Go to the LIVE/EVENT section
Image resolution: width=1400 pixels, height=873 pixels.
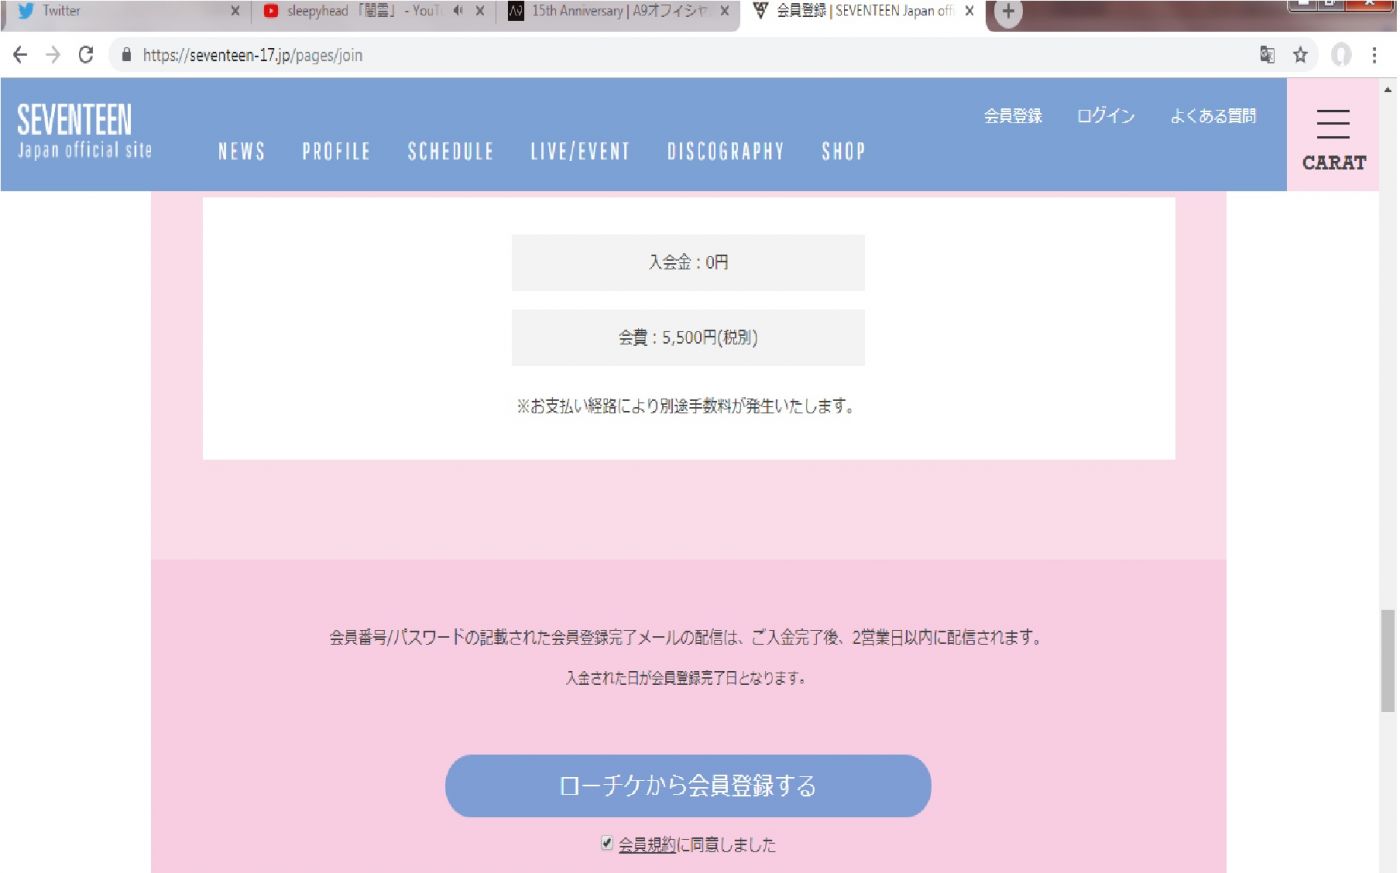coord(580,152)
